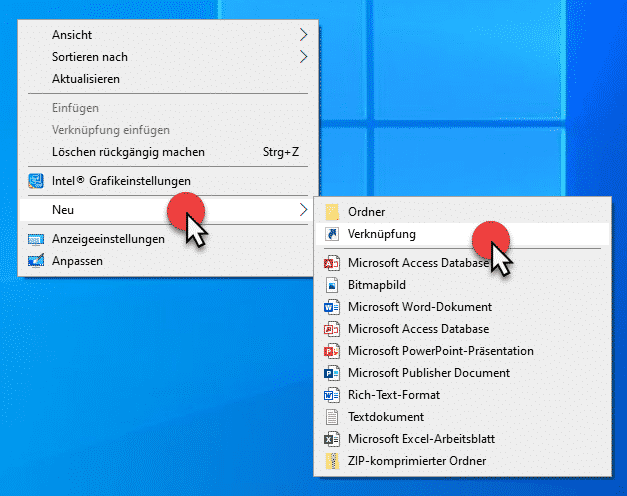
Task: Click the Microsoft Excel-Arbeitsblatt icon
Action: coord(332,439)
